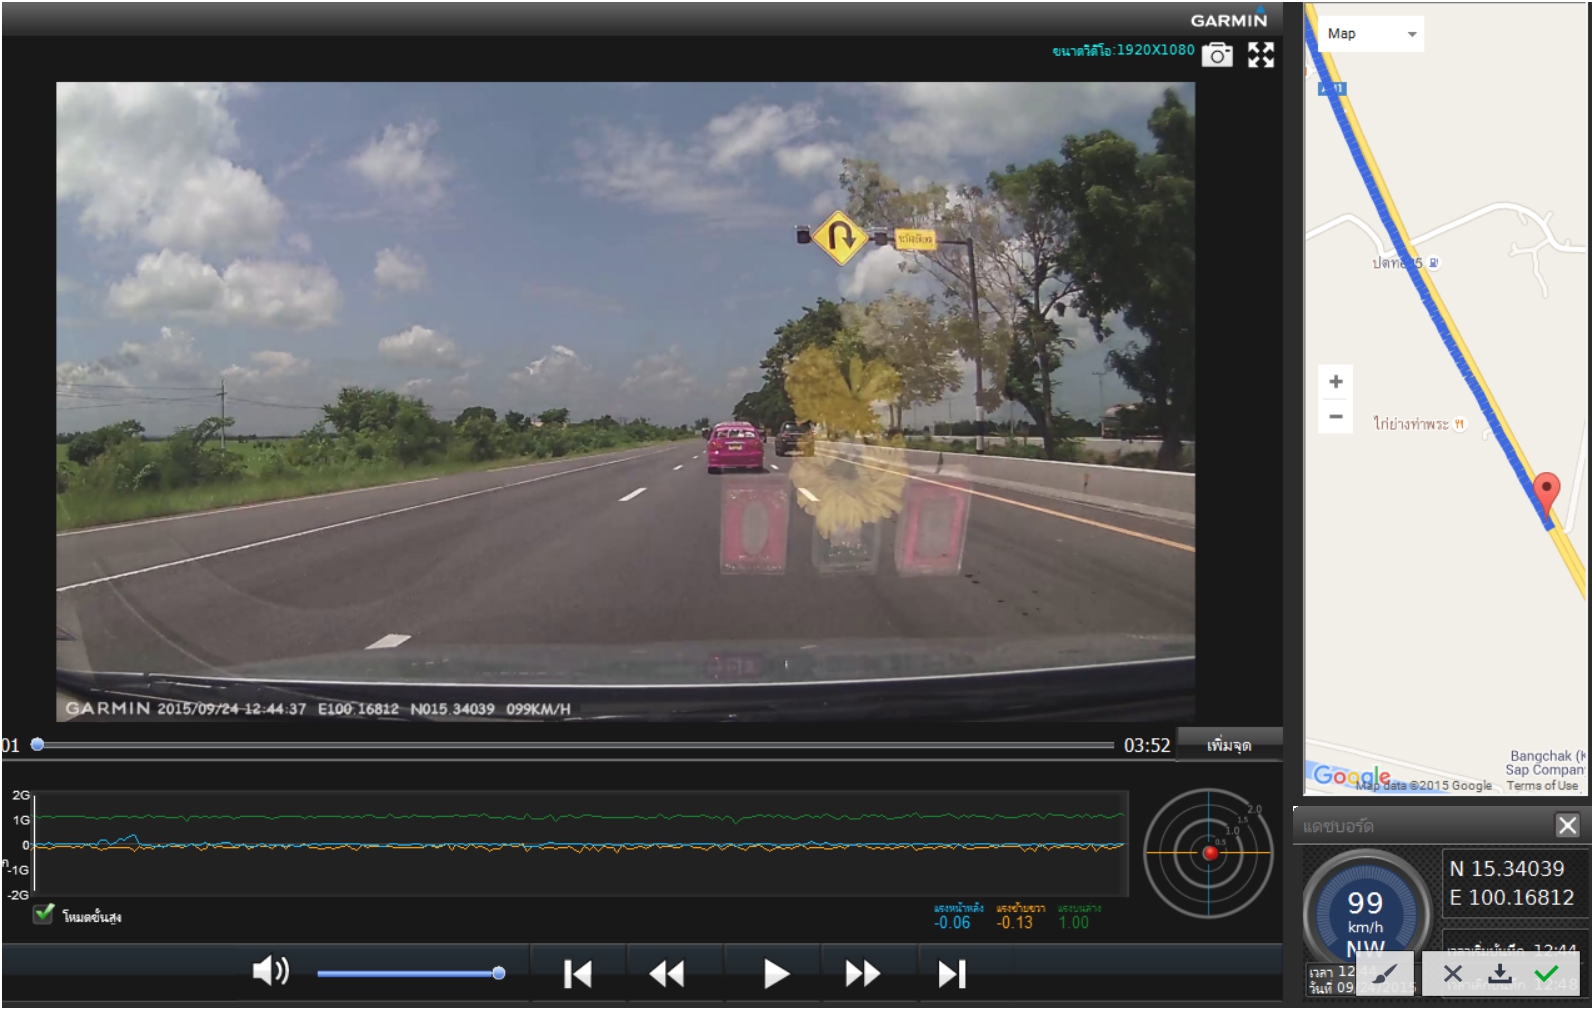Click the timeline position handle
The width and height of the screenshot is (1594, 1010).
pyautogui.click(x=37, y=745)
